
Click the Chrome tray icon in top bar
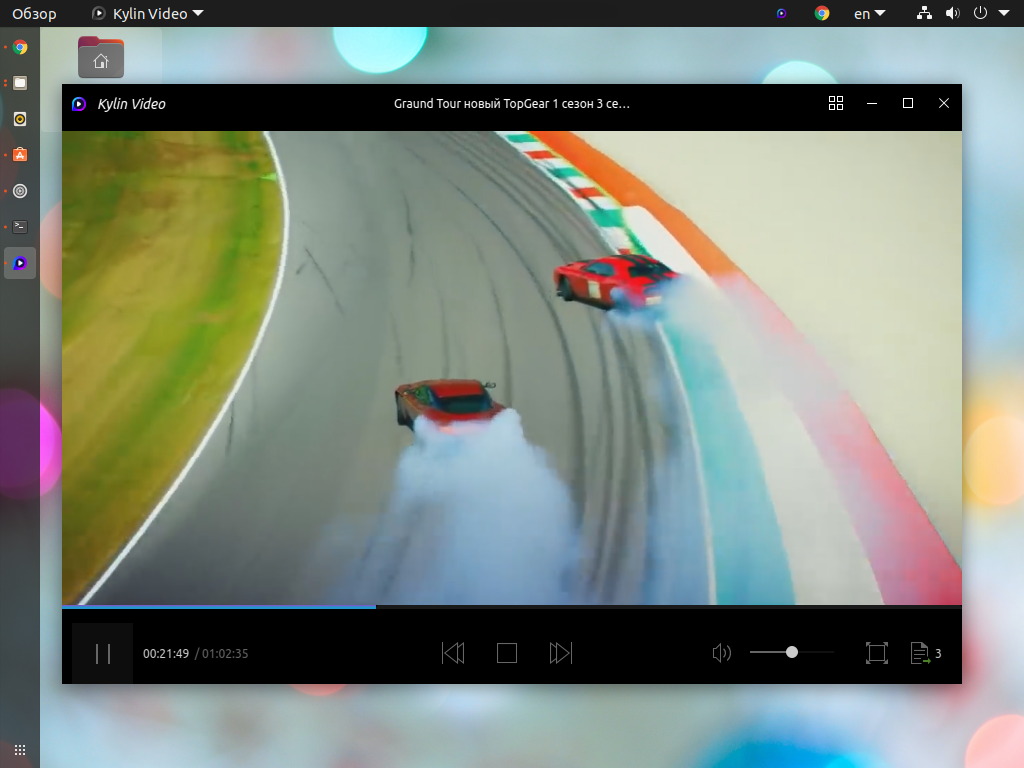coord(822,13)
